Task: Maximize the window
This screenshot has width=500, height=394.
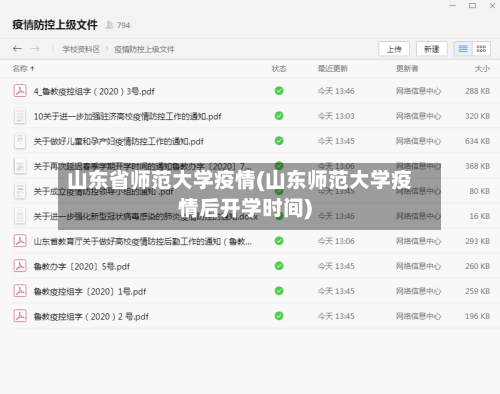Action: 472,6
